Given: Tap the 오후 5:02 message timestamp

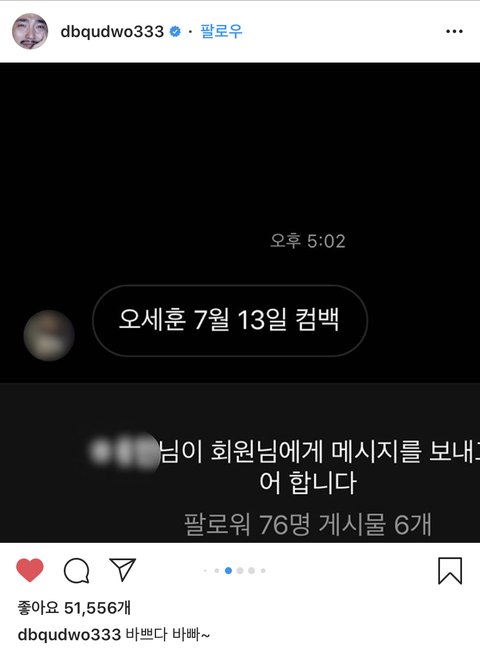Looking at the screenshot, I should pos(308,241).
